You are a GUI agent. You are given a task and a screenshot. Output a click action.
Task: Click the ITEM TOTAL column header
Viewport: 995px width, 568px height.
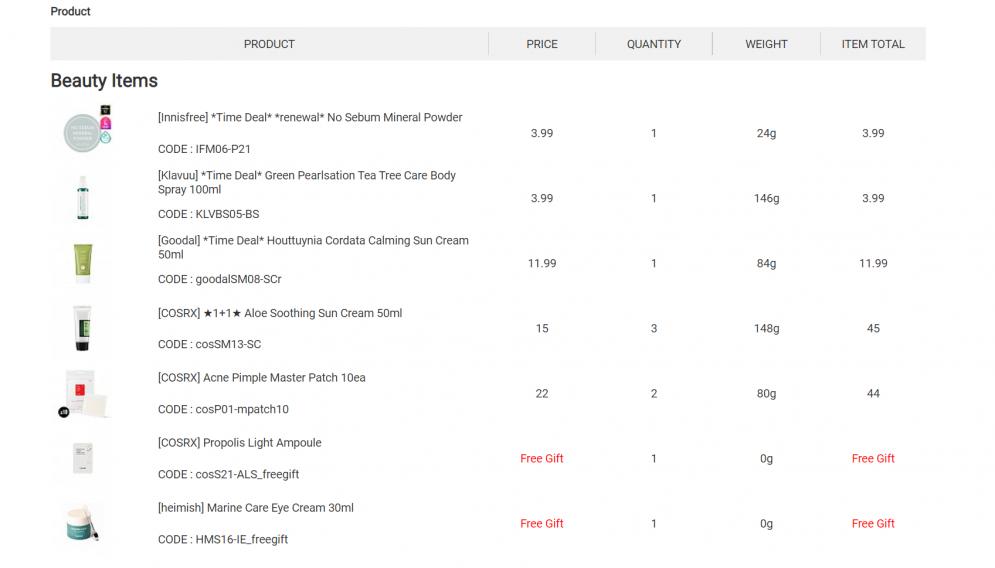click(x=873, y=44)
